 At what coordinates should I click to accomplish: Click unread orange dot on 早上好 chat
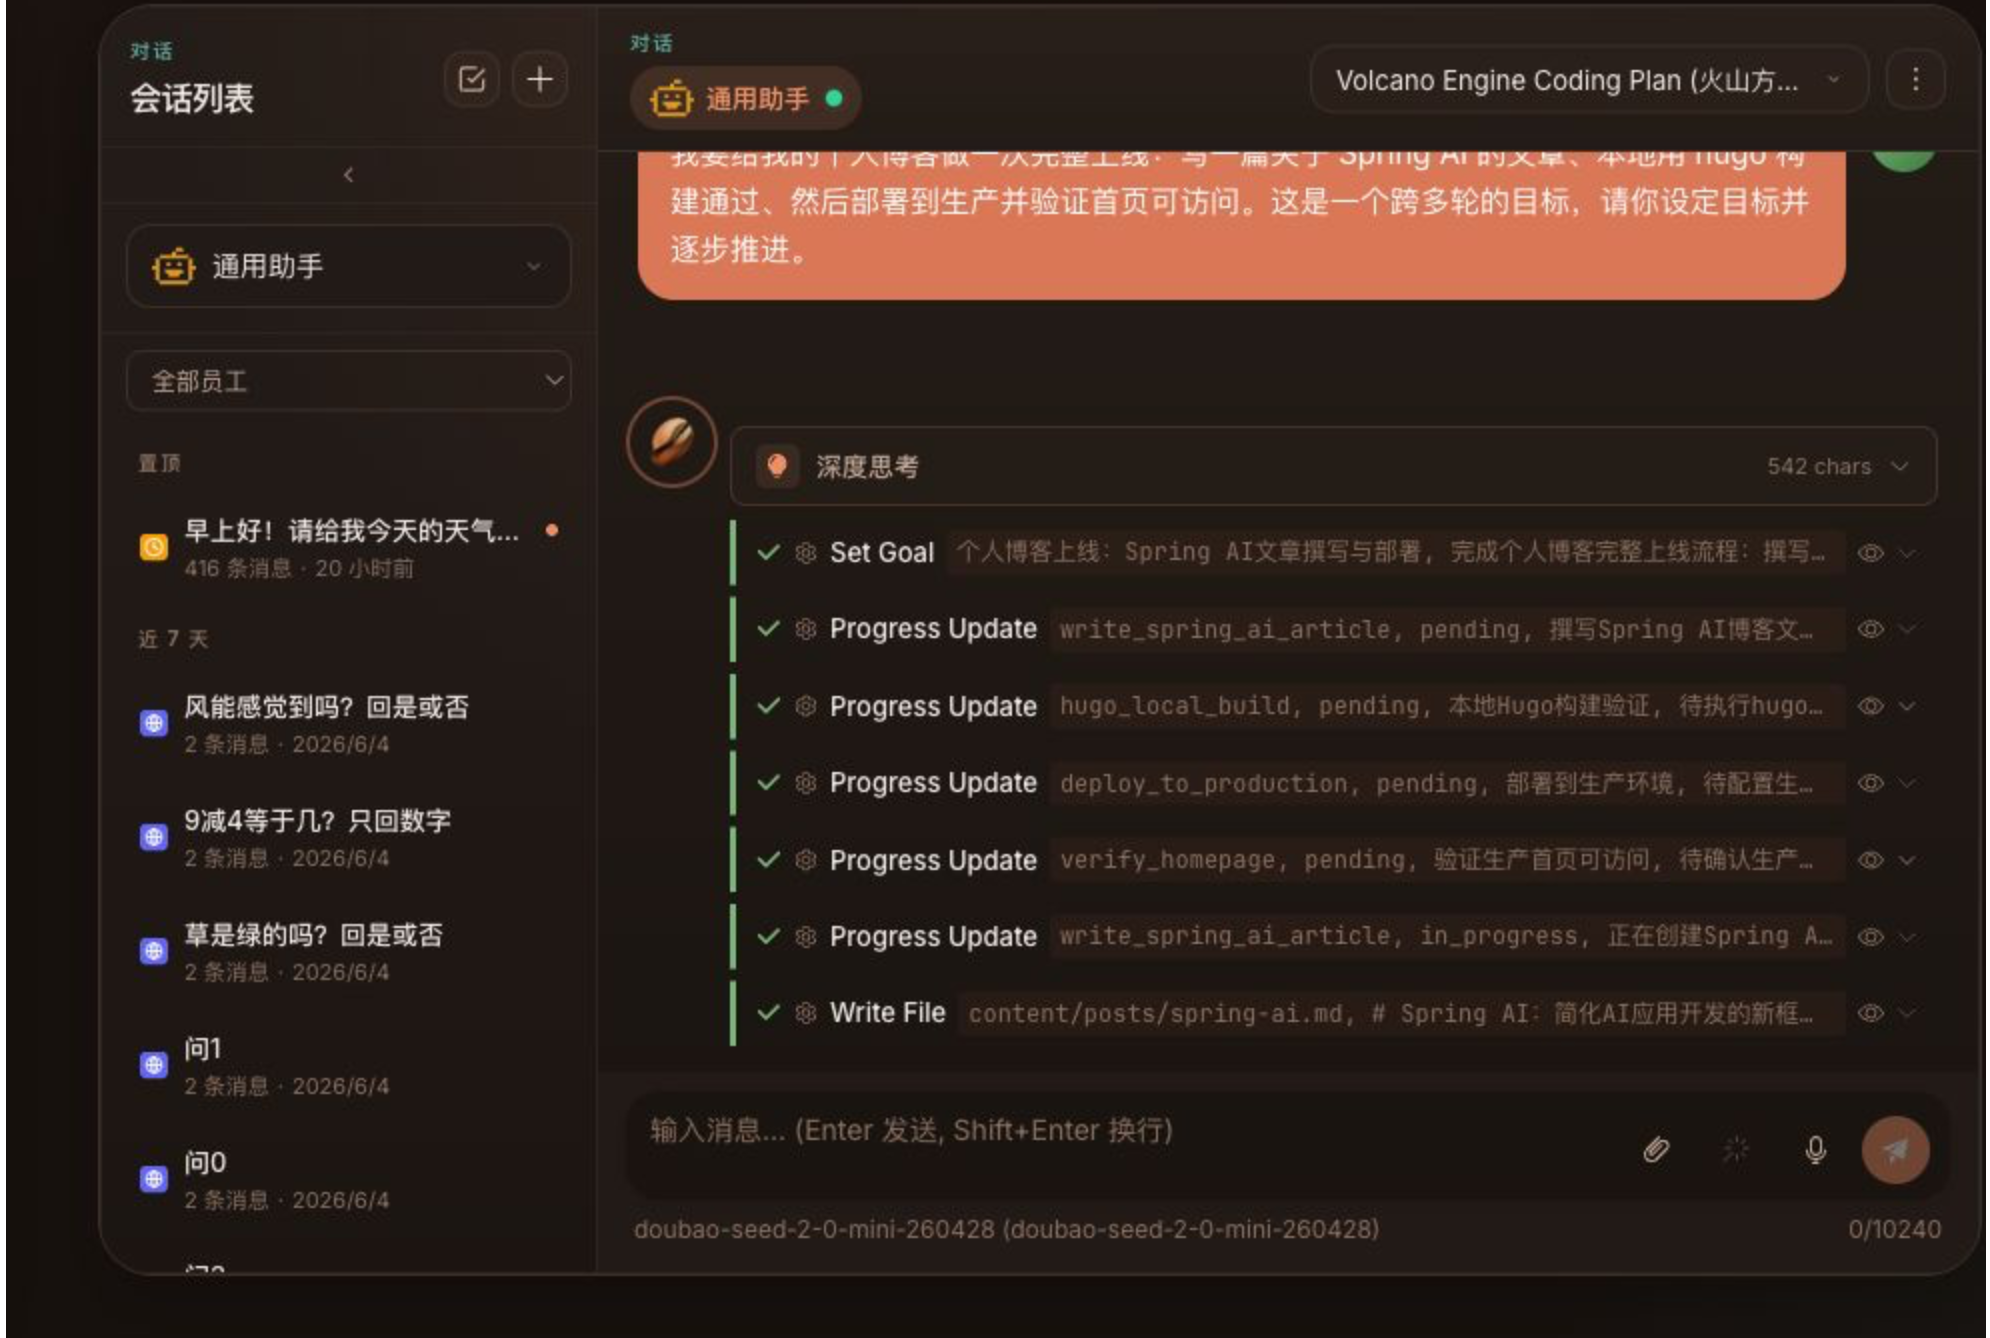tap(552, 530)
